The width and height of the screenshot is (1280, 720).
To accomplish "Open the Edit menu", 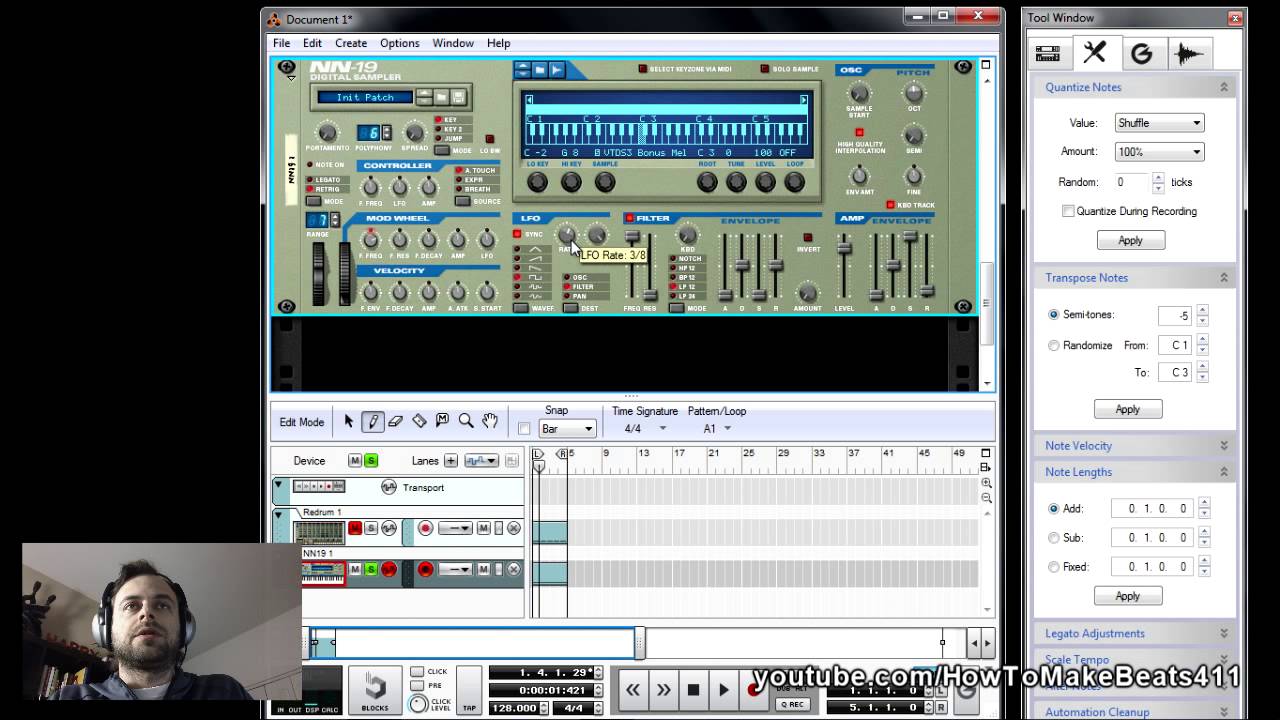I will click(x=312, y=43).
